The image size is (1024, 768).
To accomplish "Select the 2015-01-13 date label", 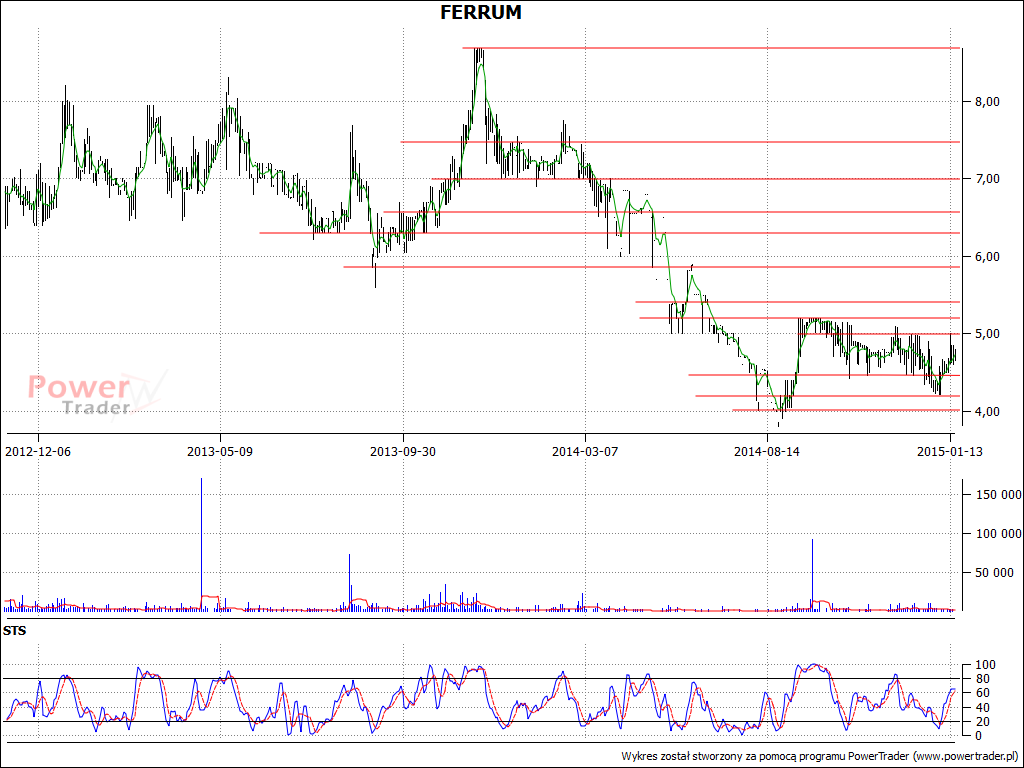I will click(x=949, y=451).
